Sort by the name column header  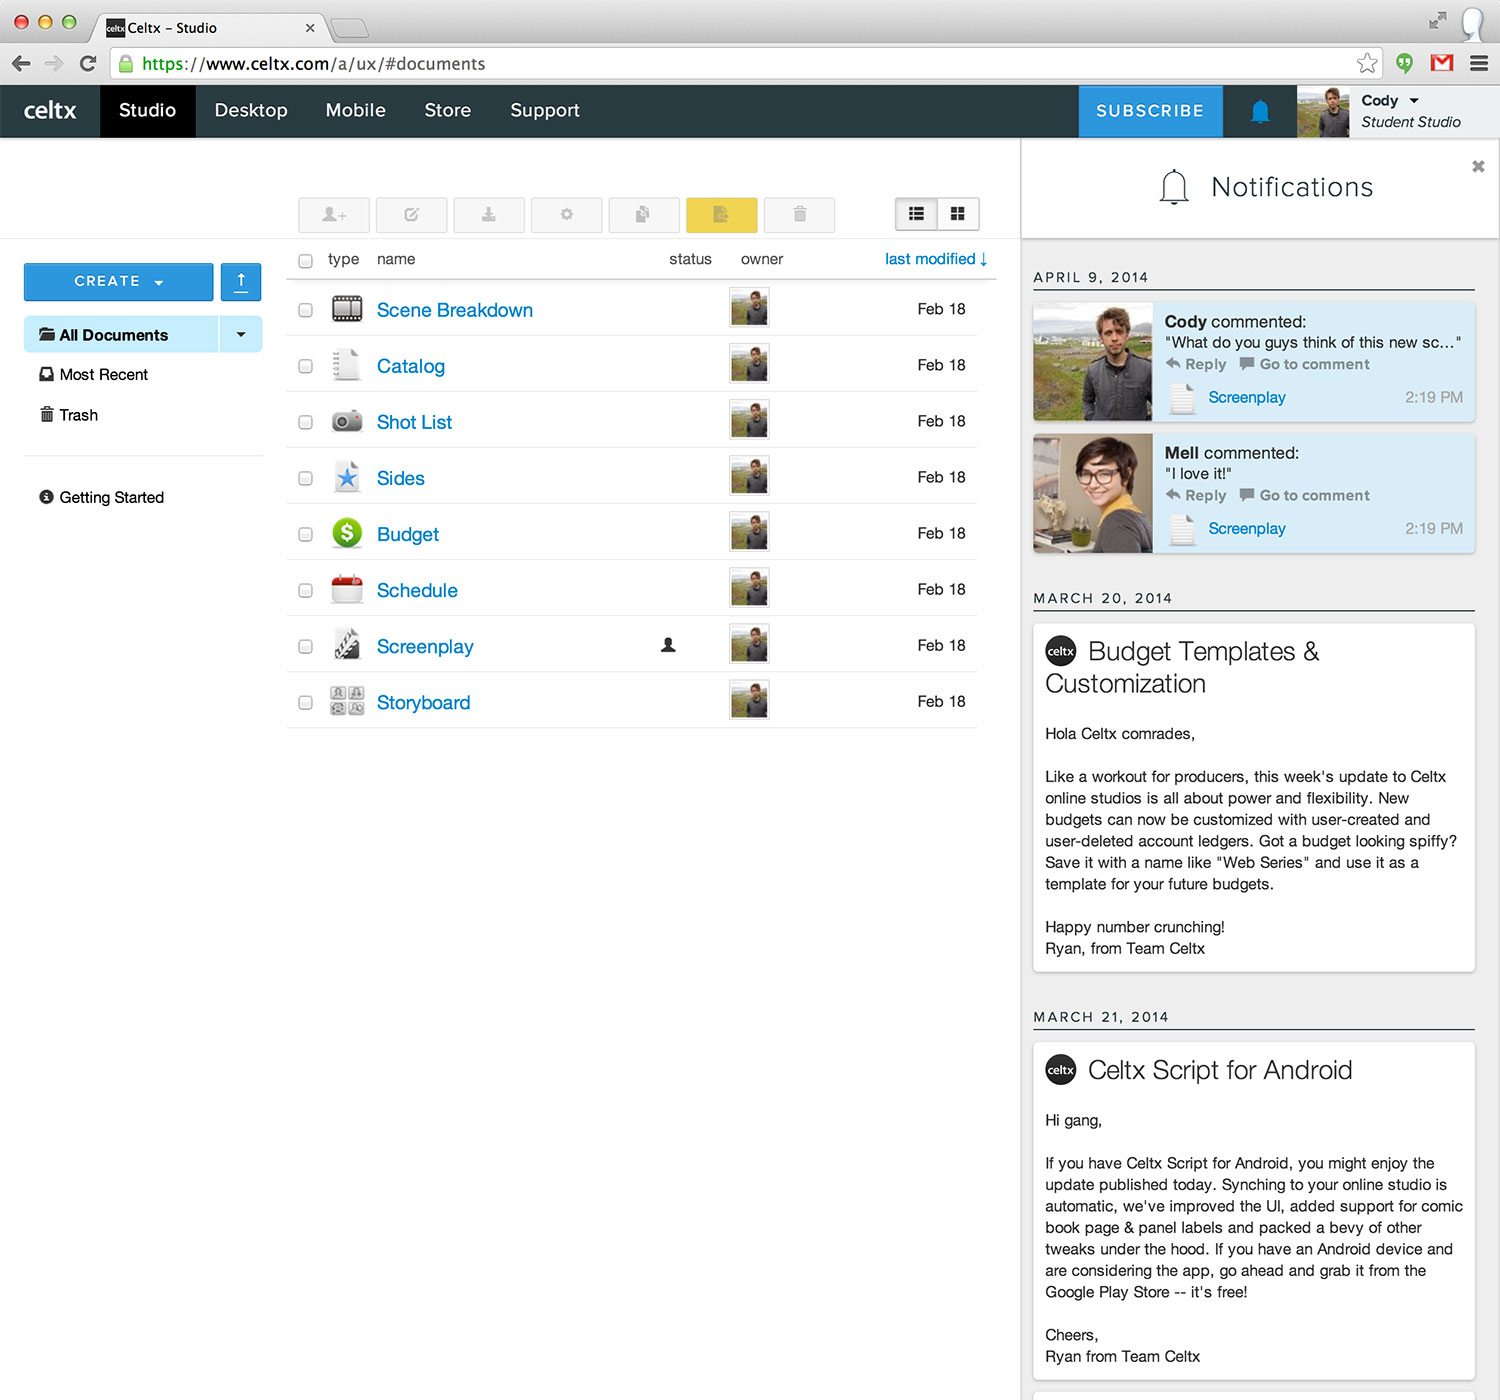pos(396,259)
